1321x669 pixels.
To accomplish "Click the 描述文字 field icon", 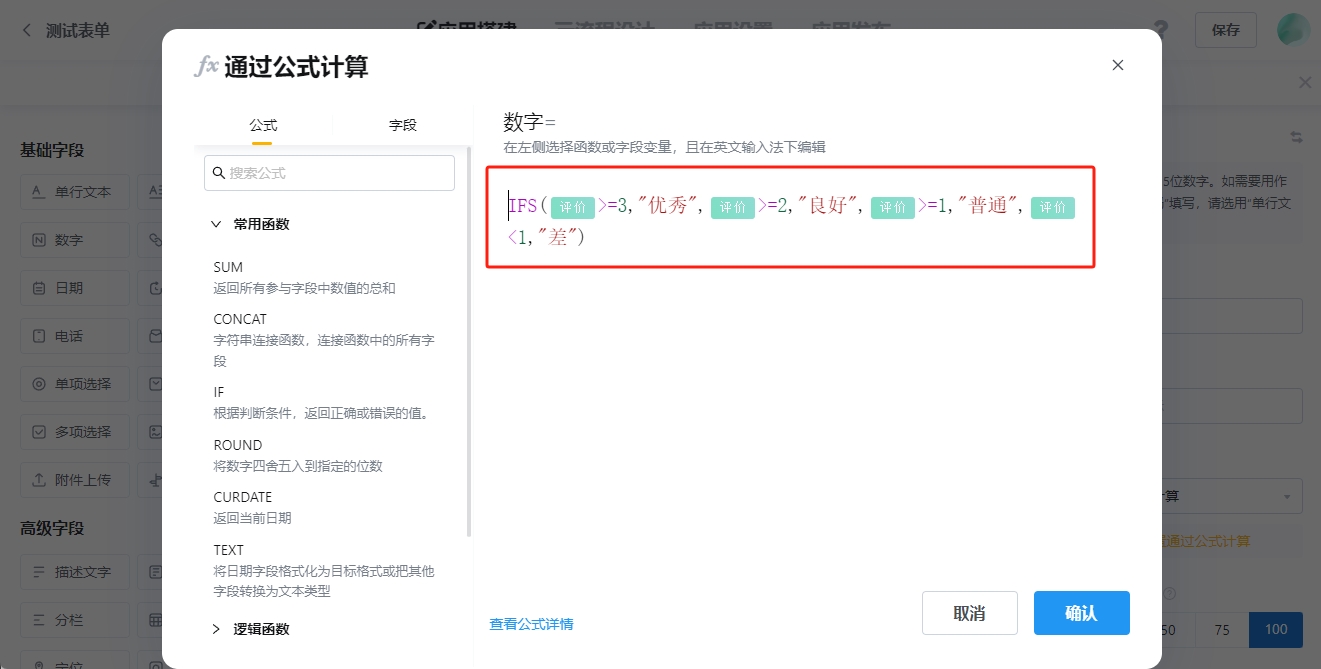I will 39,572.
